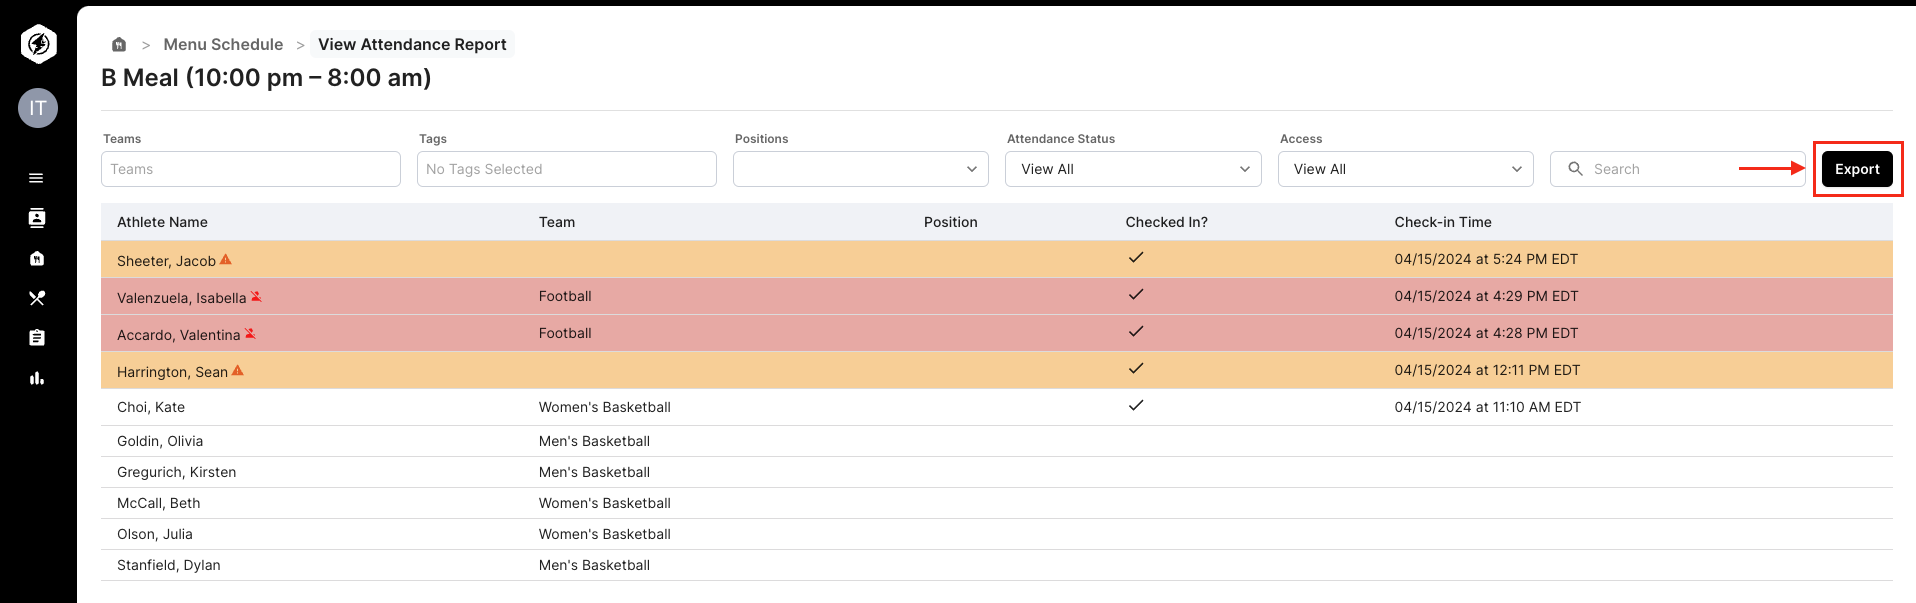1916x603 pixels.
Task: Click Football team in Valenzuela row
Action: point(565,296)
